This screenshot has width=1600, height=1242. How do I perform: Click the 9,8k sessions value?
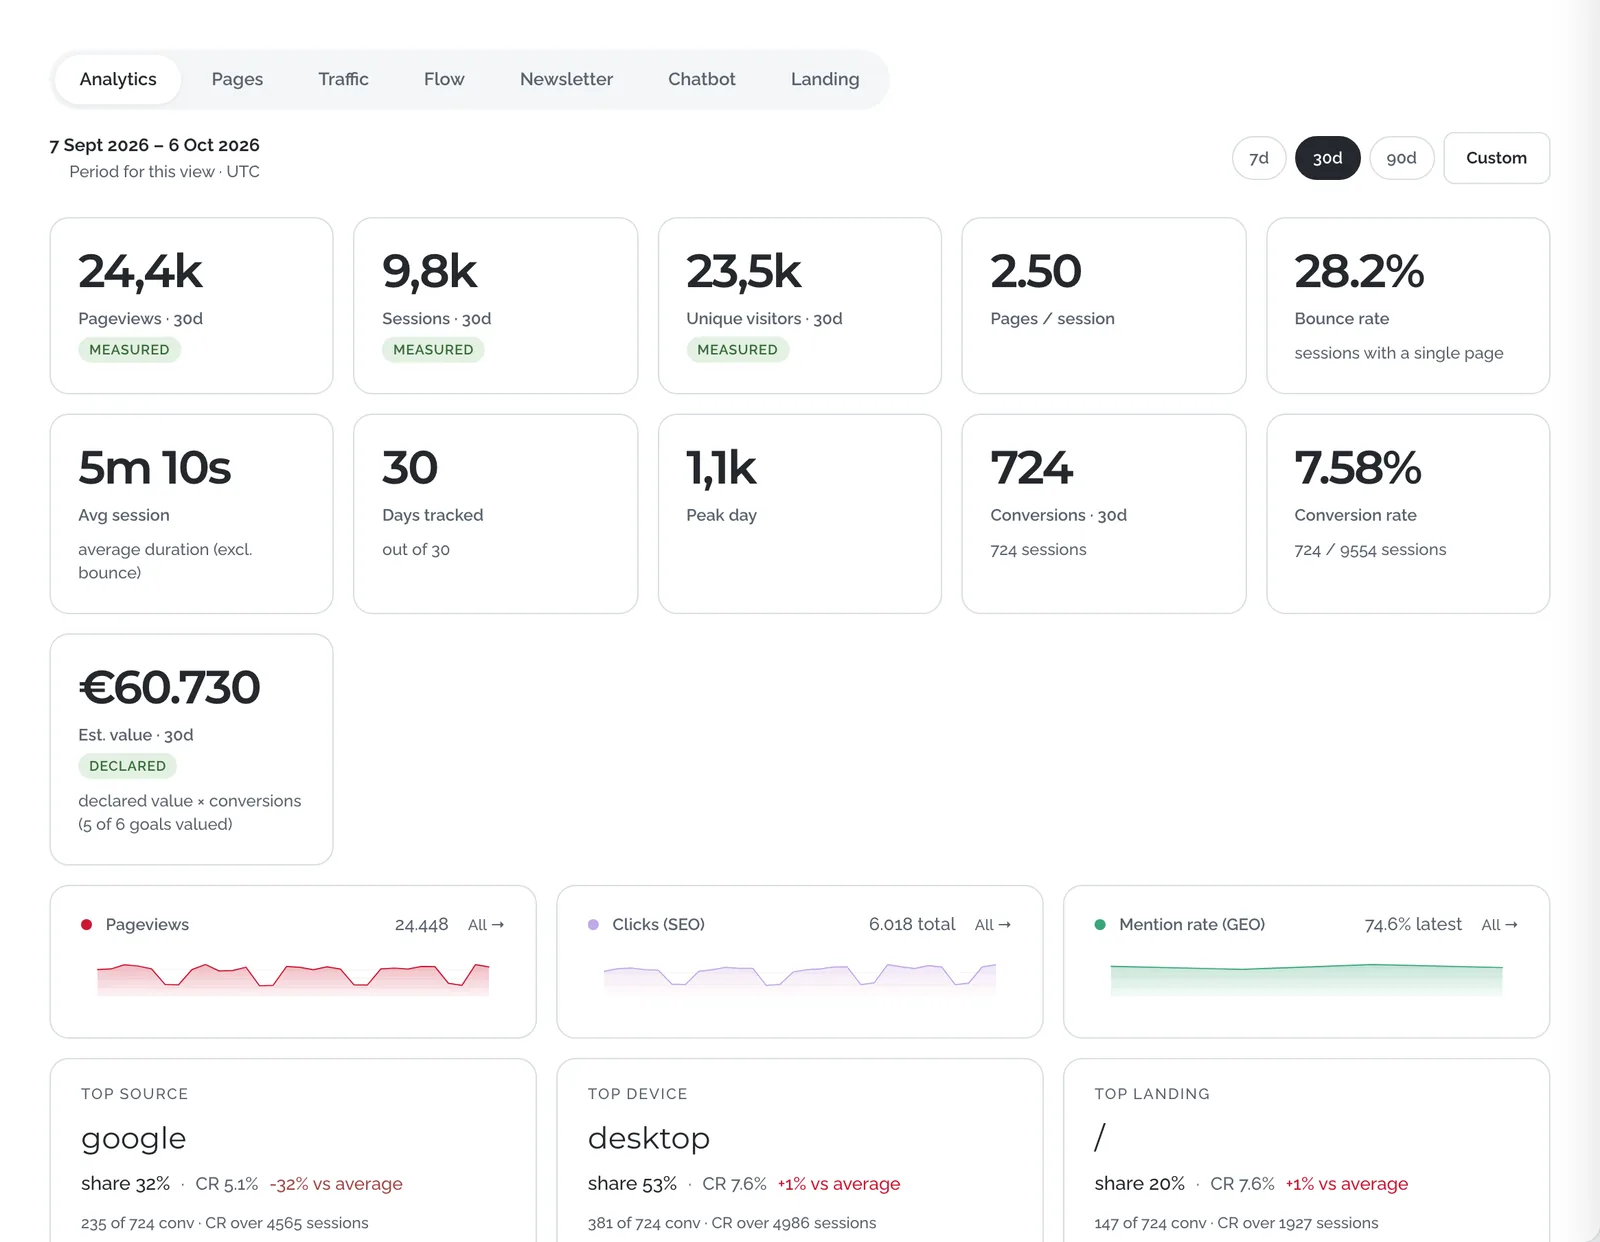pos(430,272)
